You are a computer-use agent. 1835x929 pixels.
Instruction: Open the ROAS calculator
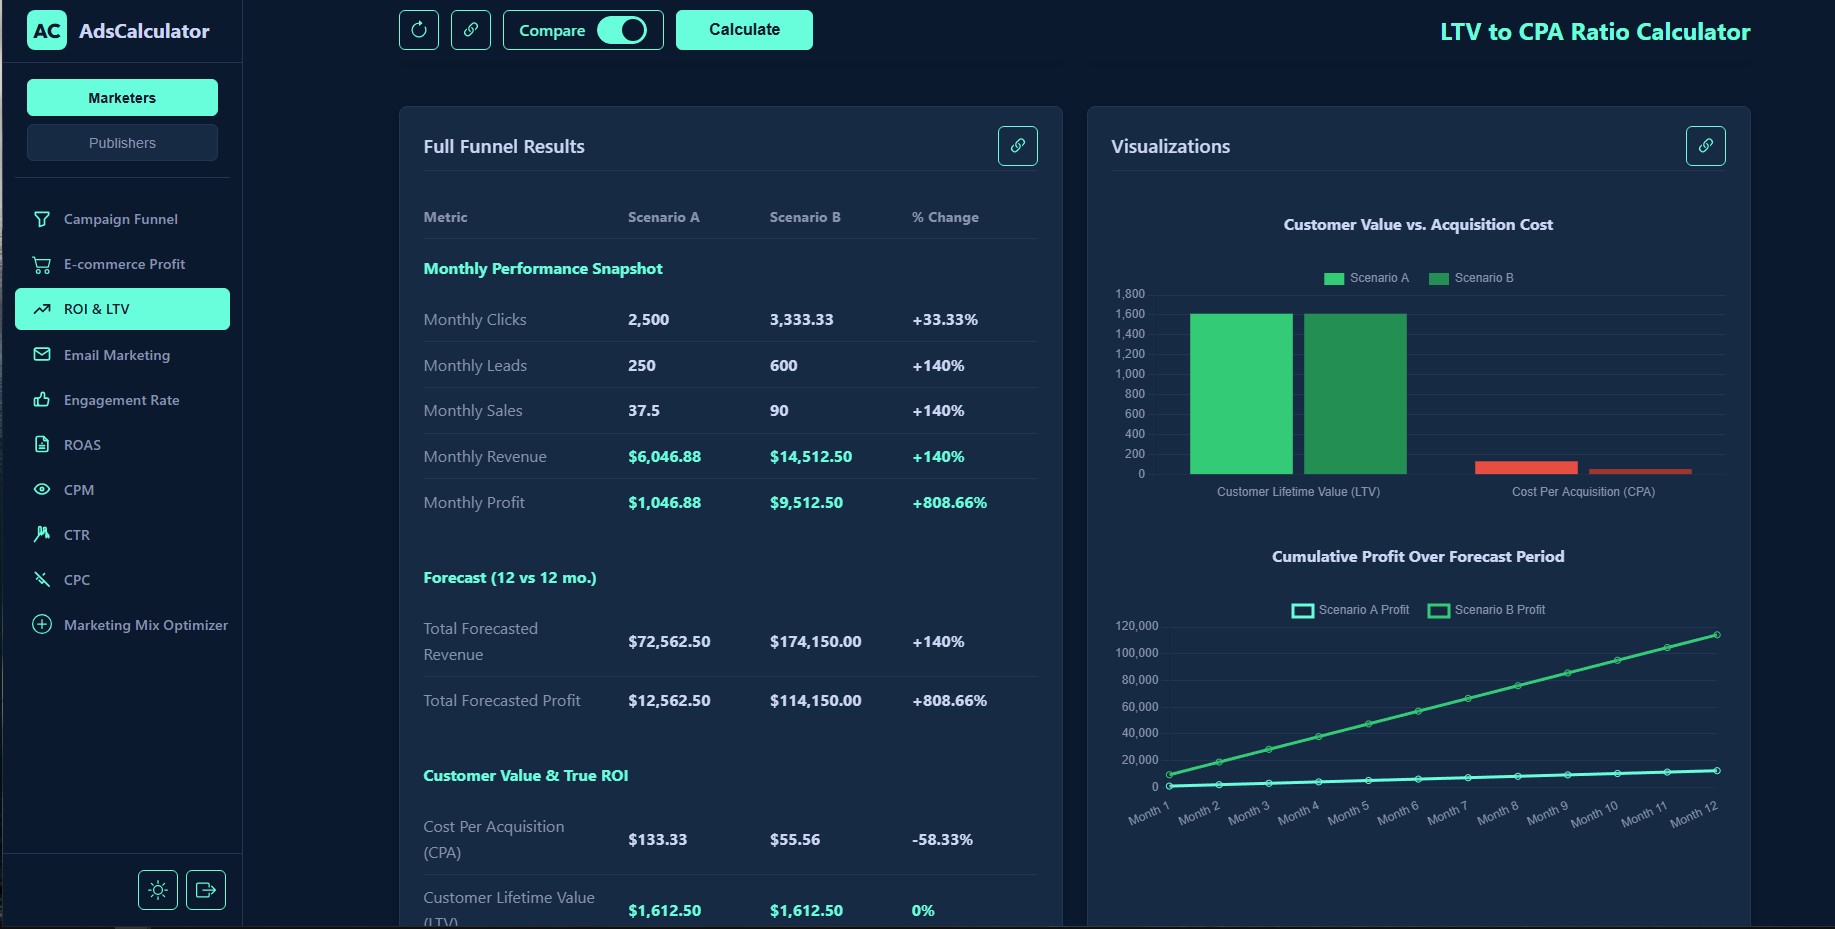pos(81,445)
